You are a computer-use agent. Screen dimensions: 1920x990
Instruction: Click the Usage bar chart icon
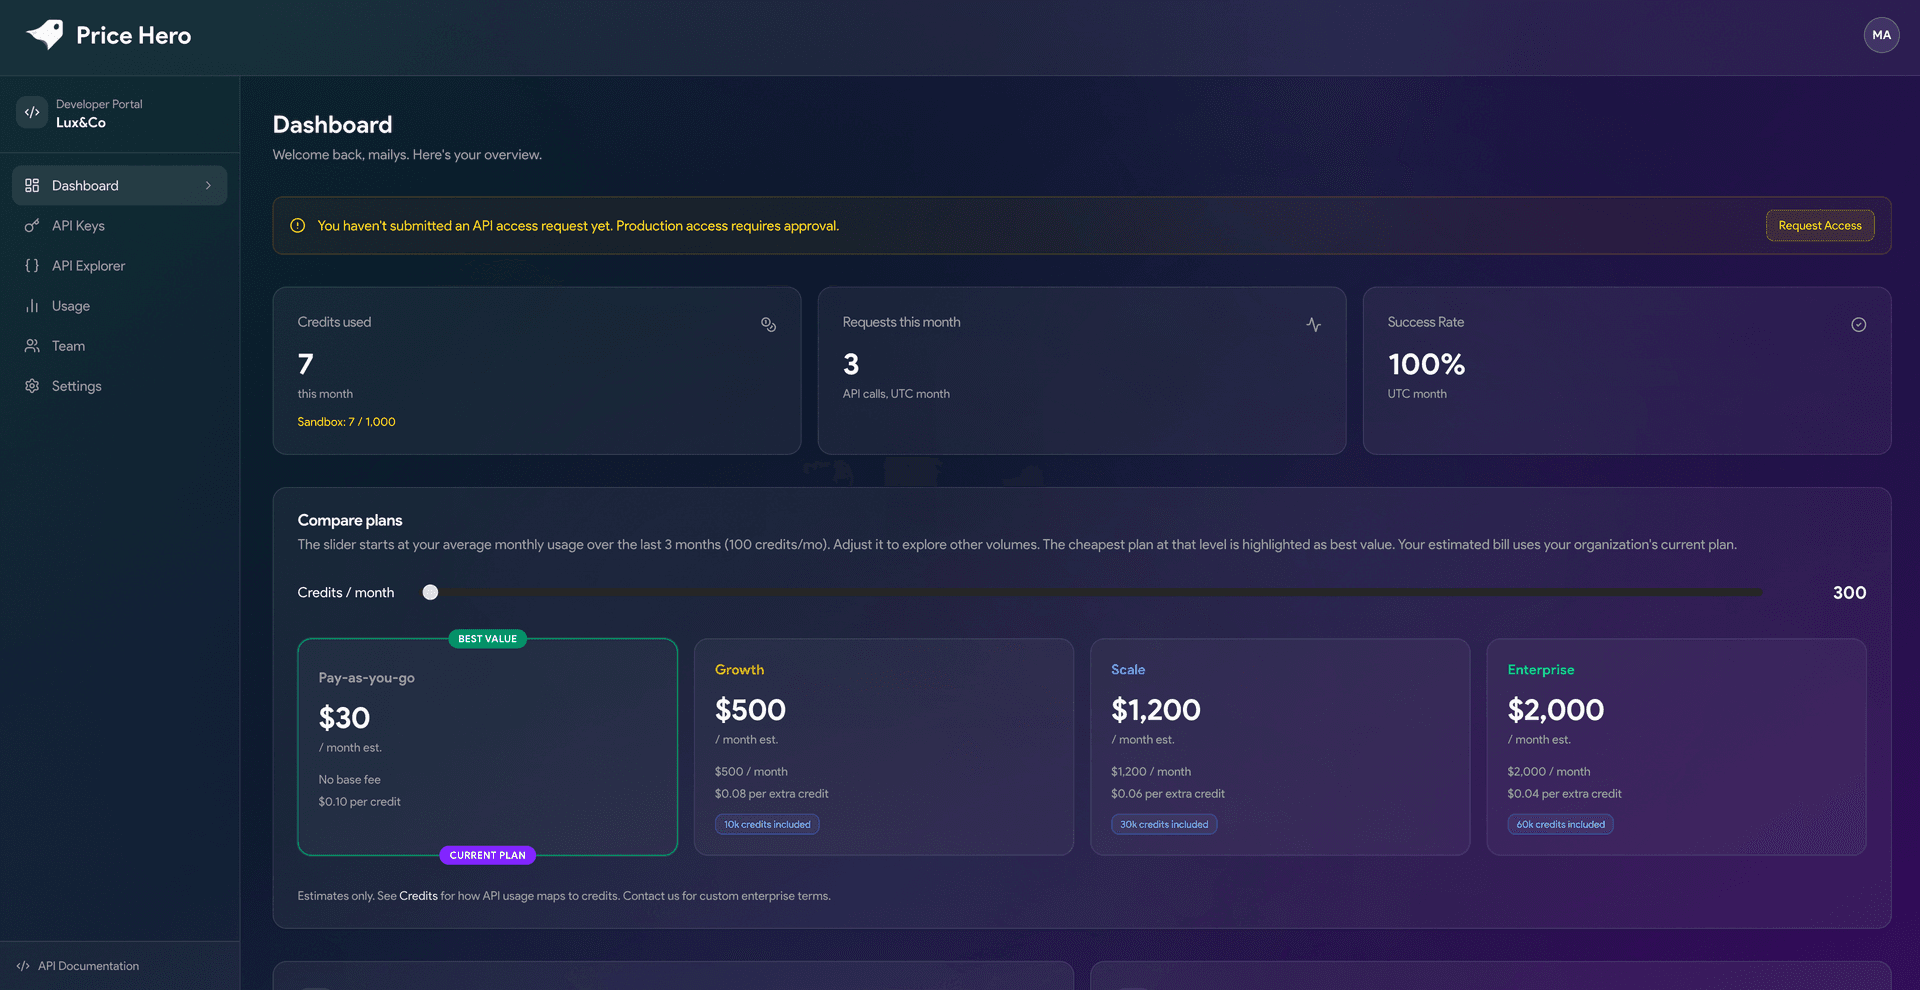coord(32,305)
